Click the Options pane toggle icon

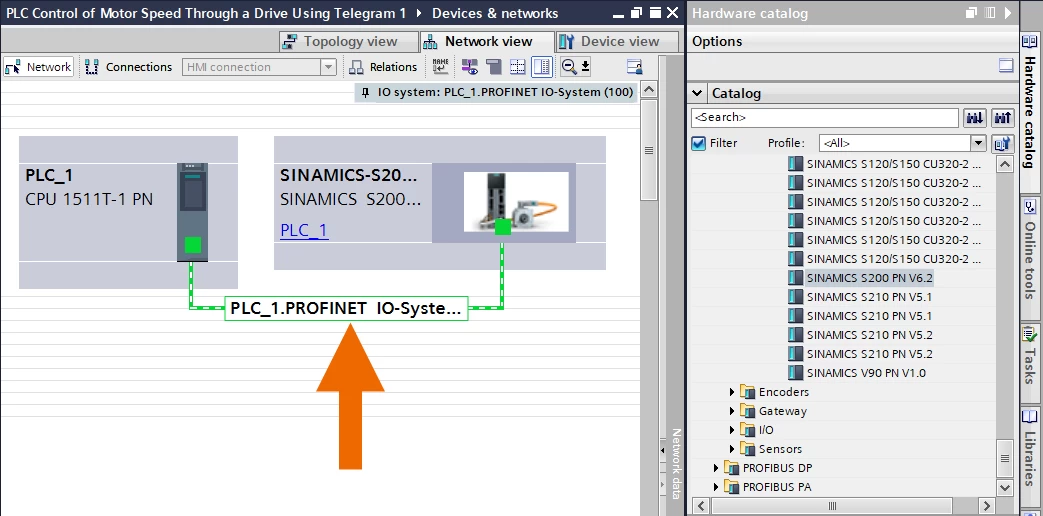click(x=1006, y=65)
